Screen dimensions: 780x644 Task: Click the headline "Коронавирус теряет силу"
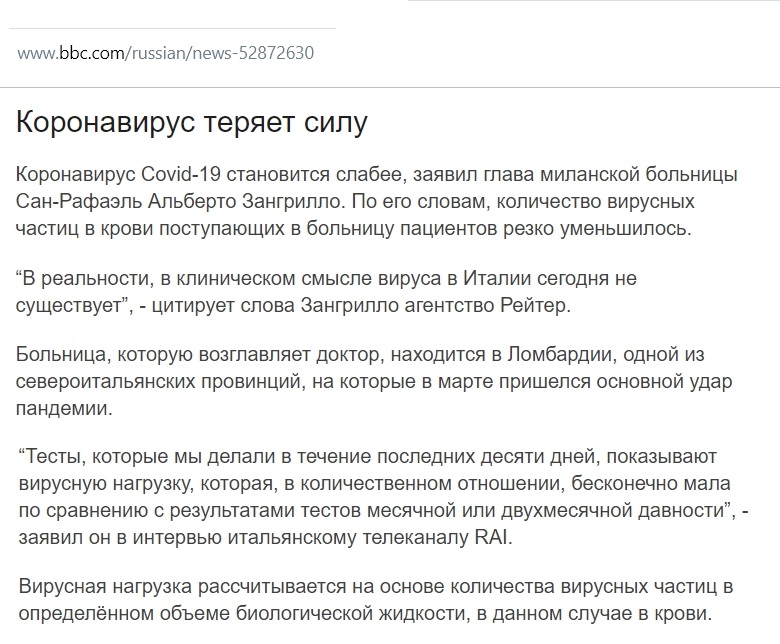click(x=192, y=121)
